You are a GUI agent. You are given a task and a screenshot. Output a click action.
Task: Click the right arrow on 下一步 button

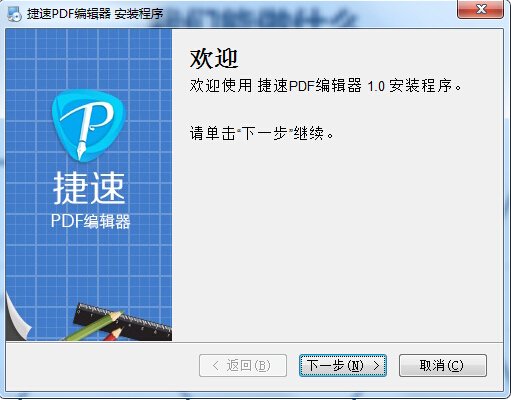pyautogui.click(x=376, y=366)
